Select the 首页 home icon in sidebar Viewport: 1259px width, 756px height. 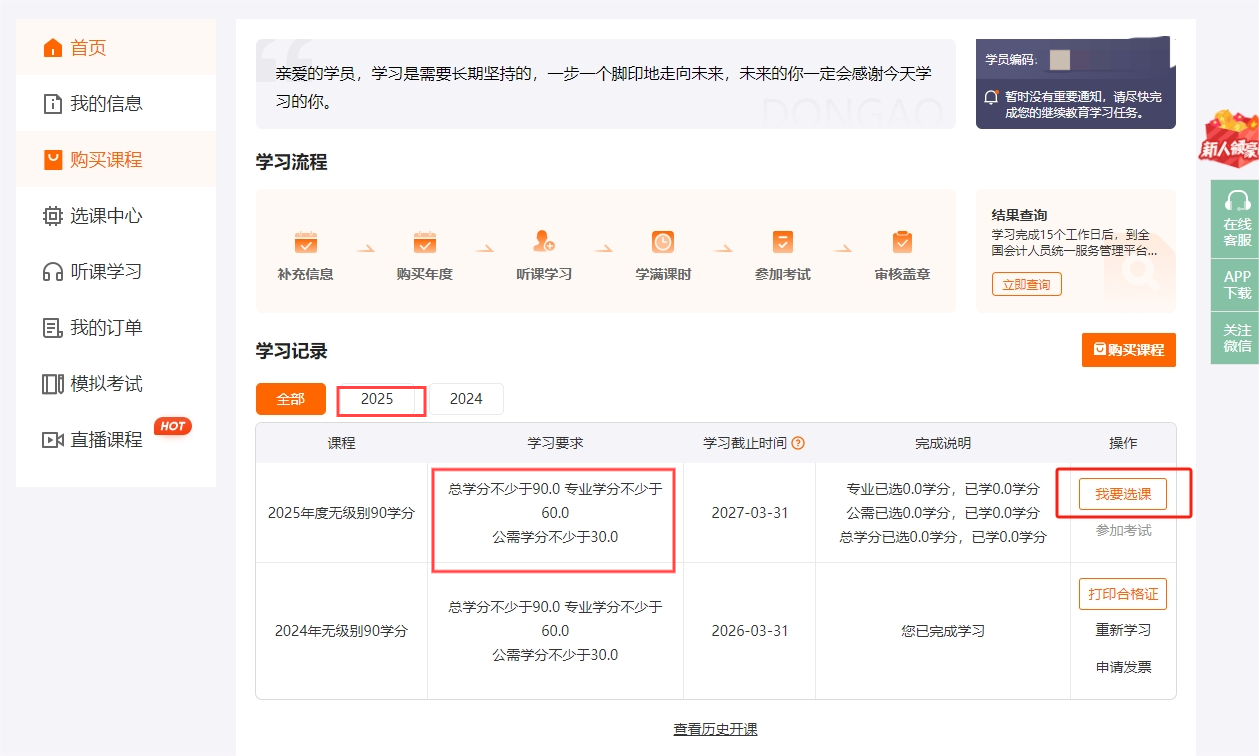pyautogui.click(x=54, y=47)
